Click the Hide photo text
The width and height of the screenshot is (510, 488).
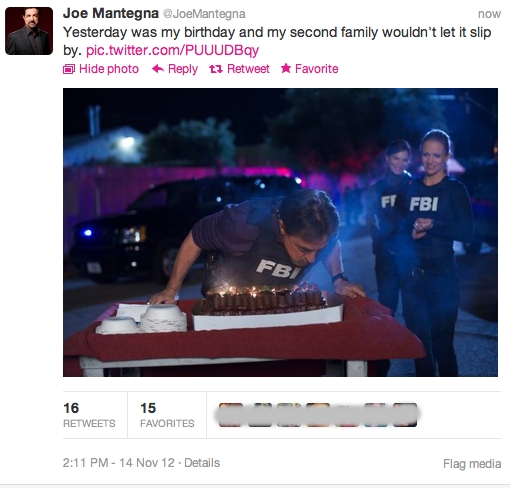(x=109, y=69)
